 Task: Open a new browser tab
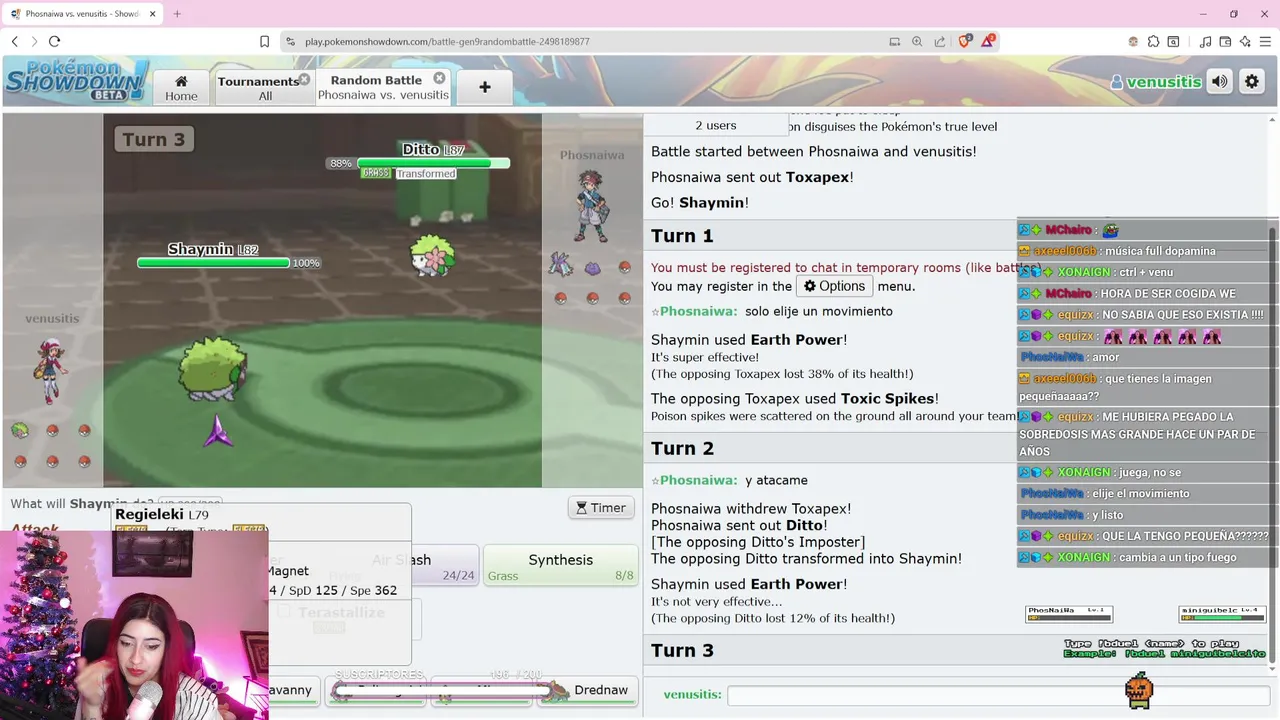[x=177, y=14]
